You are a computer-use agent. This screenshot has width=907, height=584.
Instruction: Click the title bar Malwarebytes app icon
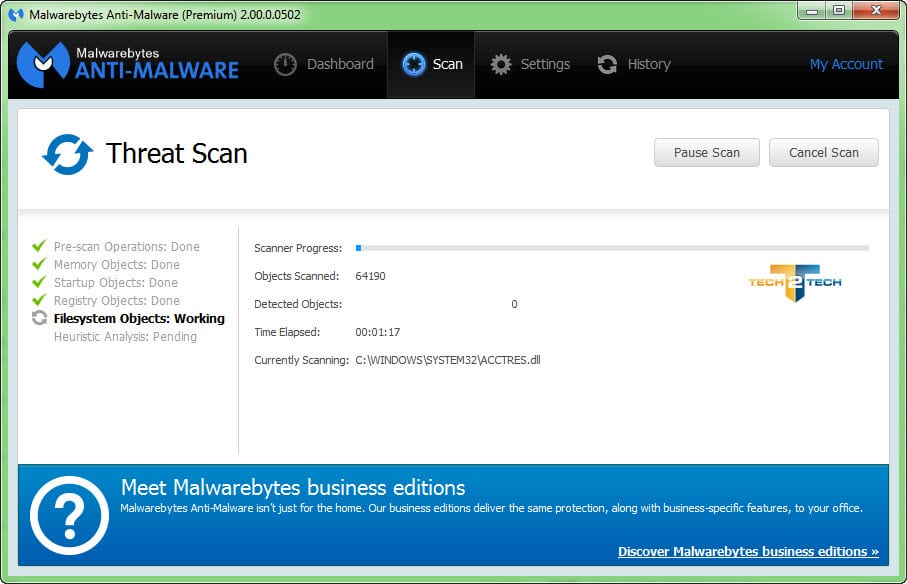(16, 14)
